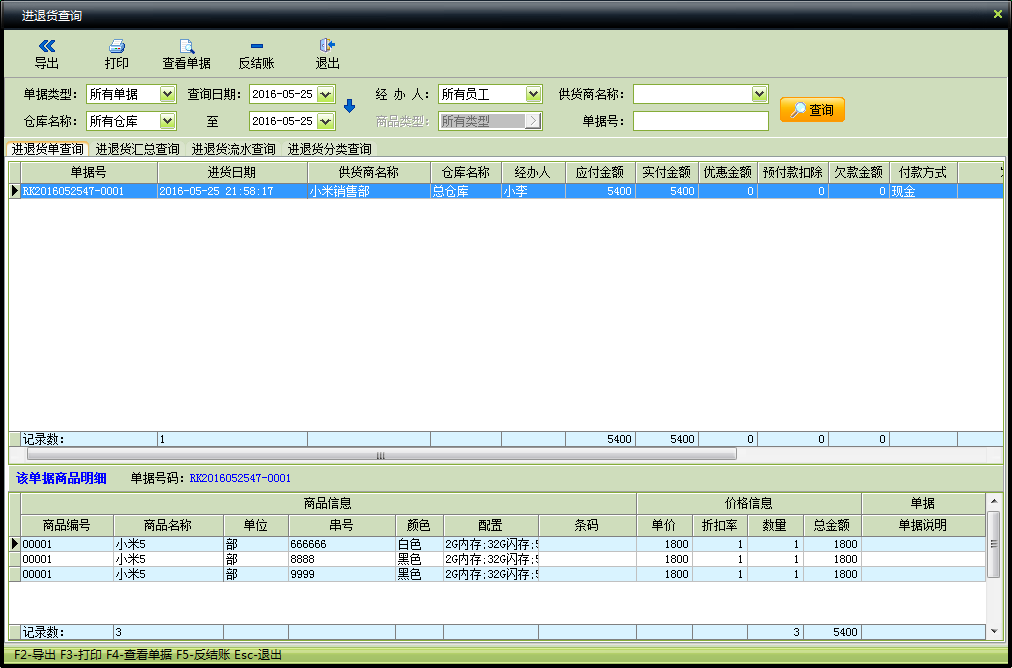Click the blue down arrow beside dates
The image size is (1012, 668).
pyautogui.click(x=349, y=106)
